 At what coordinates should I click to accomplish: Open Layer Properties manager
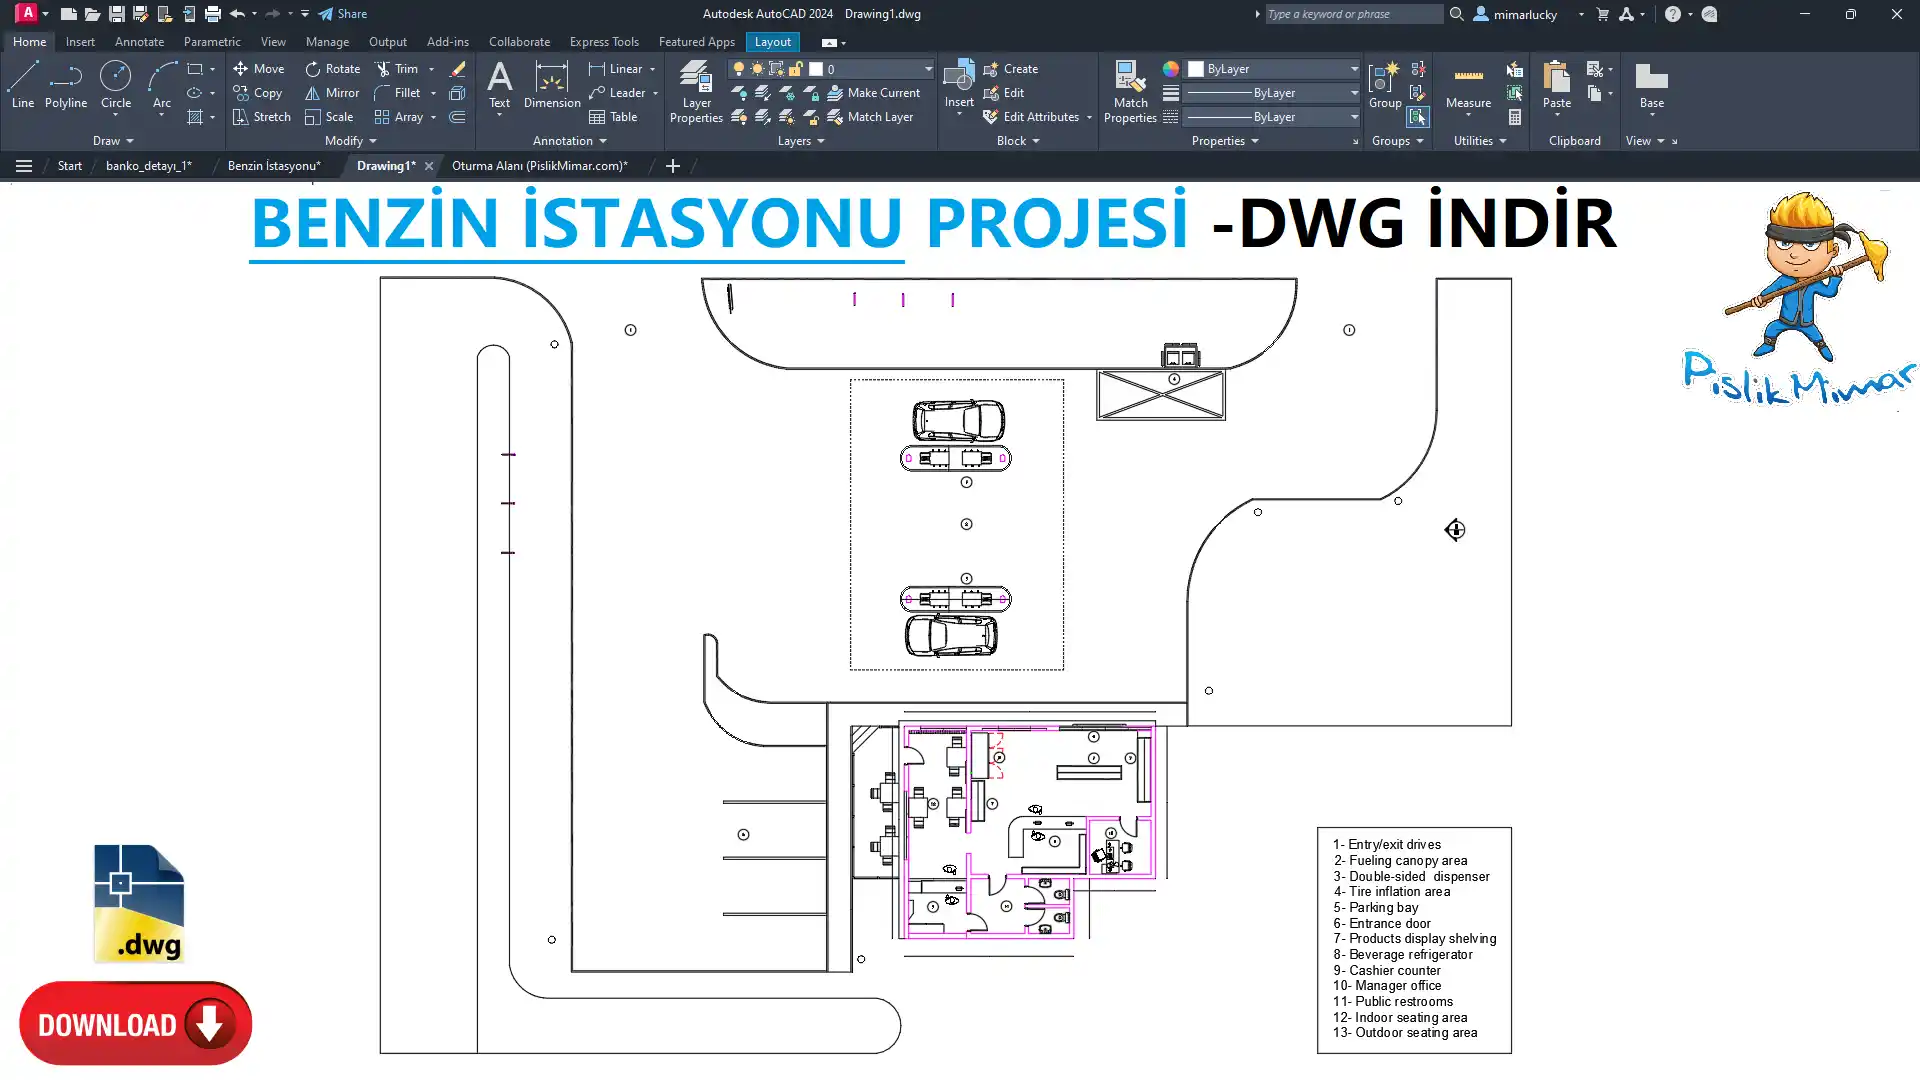click(x=696, y=91)
